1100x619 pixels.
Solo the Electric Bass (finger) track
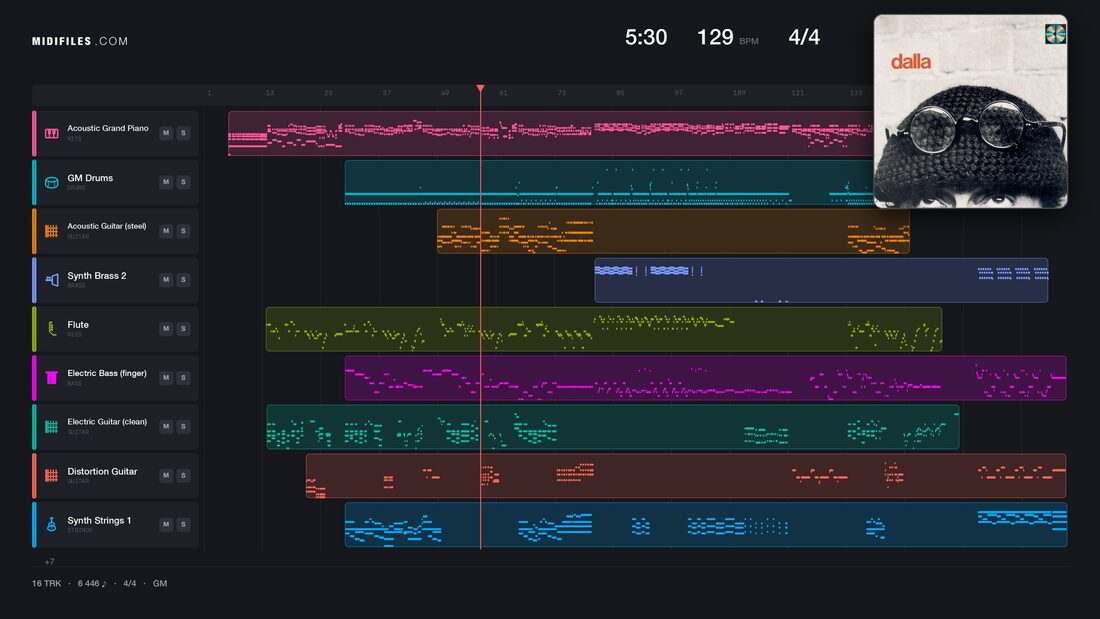[x=183, y=378]
